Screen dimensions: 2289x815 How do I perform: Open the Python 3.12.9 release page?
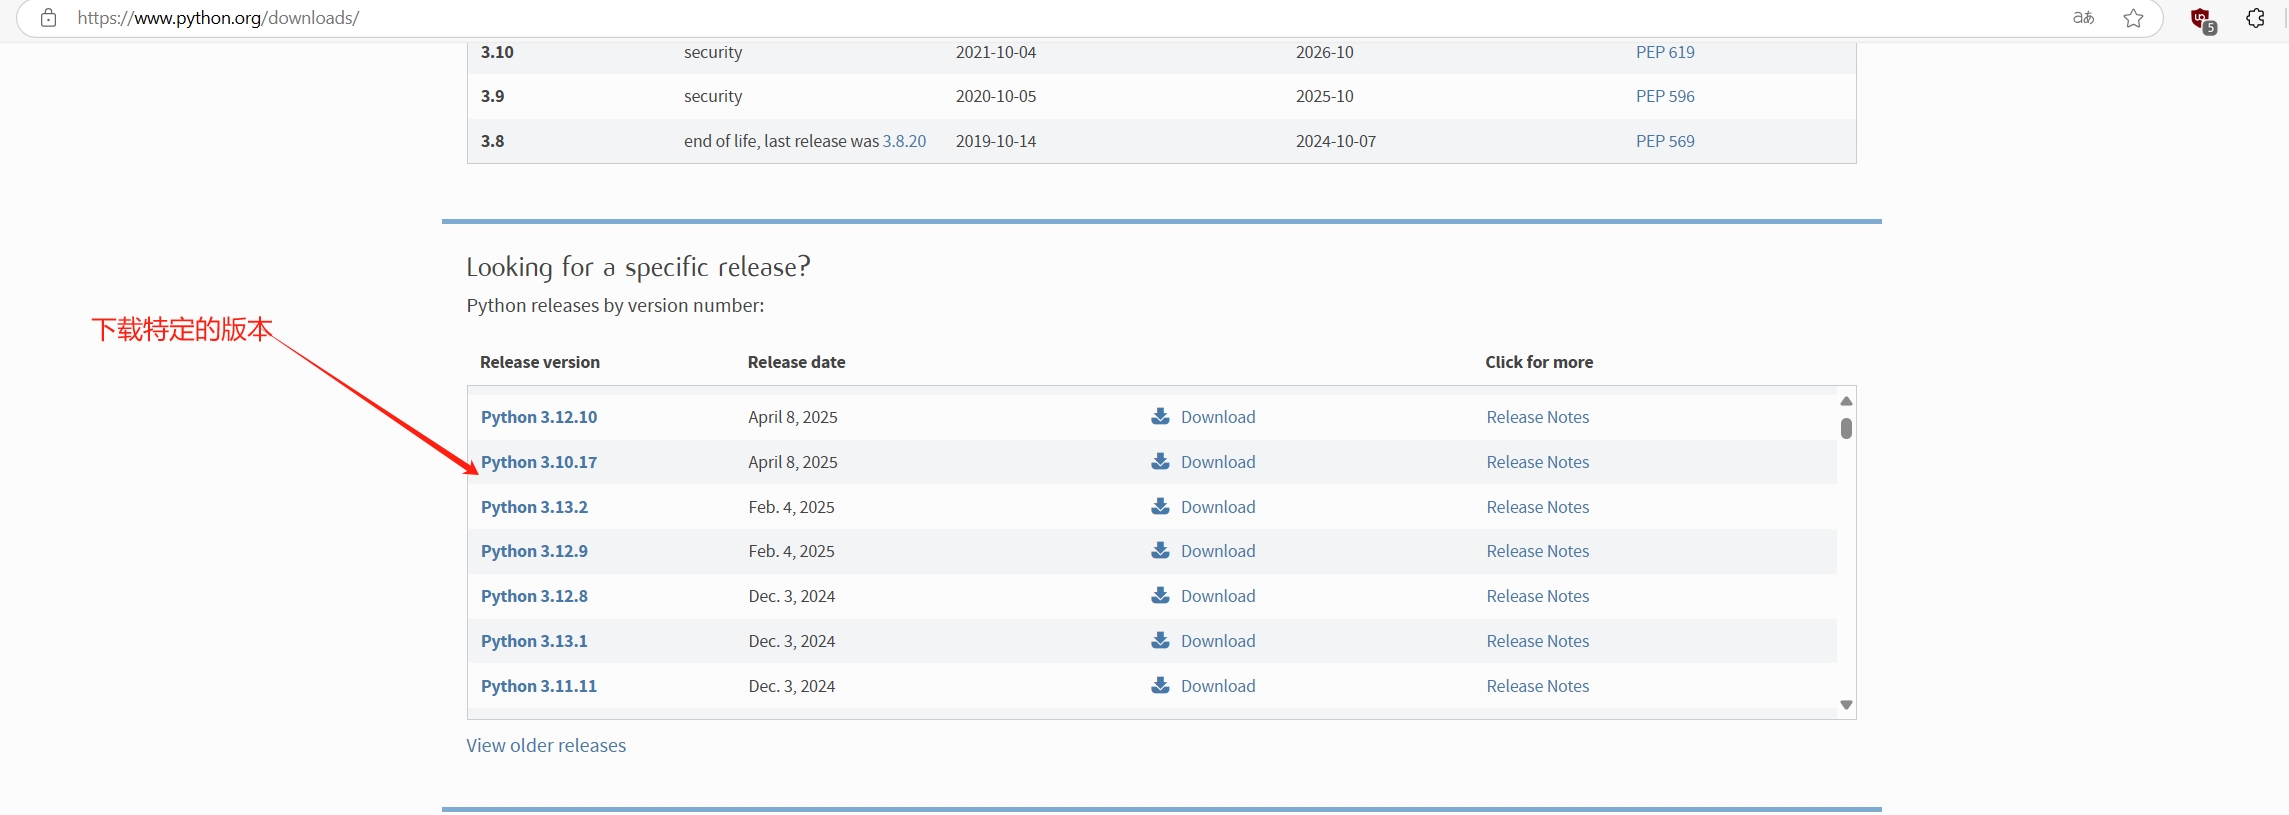(x=534, y=551)
